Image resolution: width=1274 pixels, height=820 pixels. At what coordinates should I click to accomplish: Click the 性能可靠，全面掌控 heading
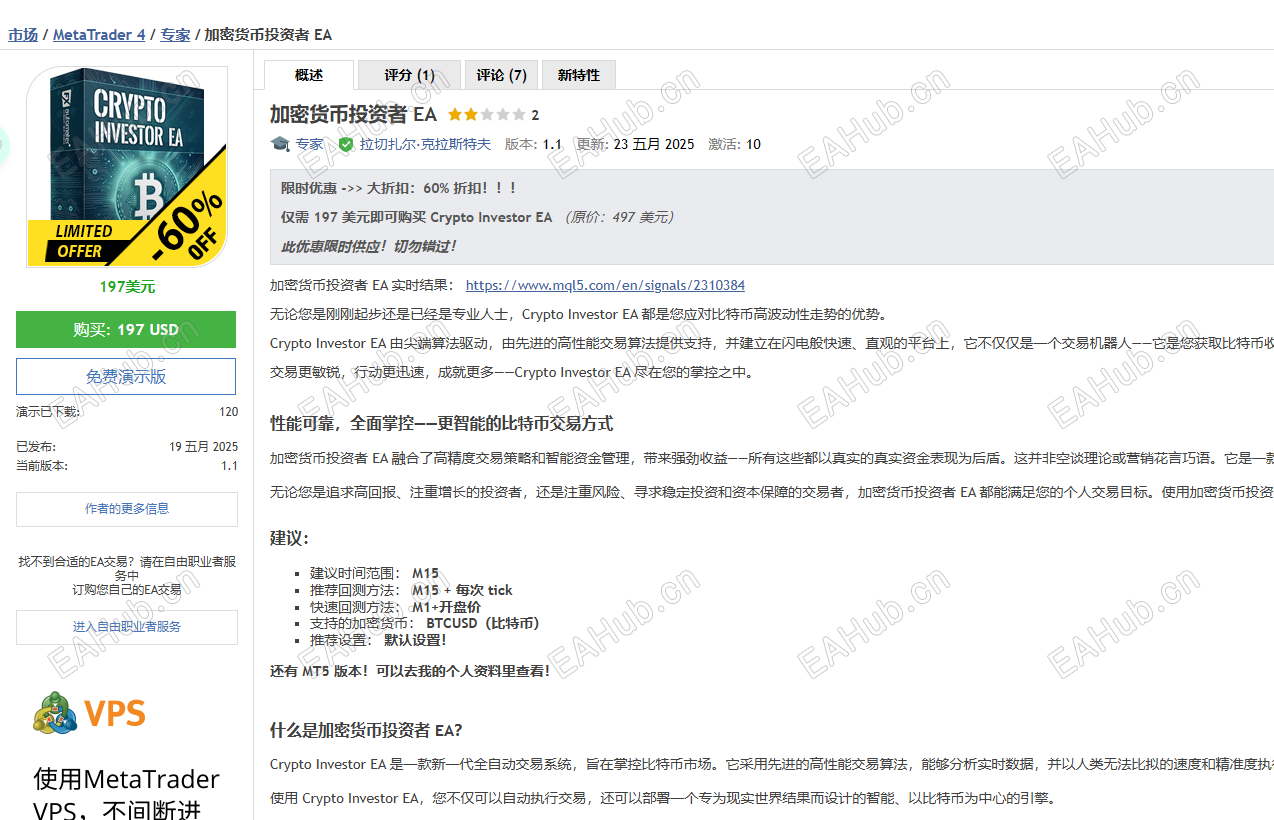(441, 424)
